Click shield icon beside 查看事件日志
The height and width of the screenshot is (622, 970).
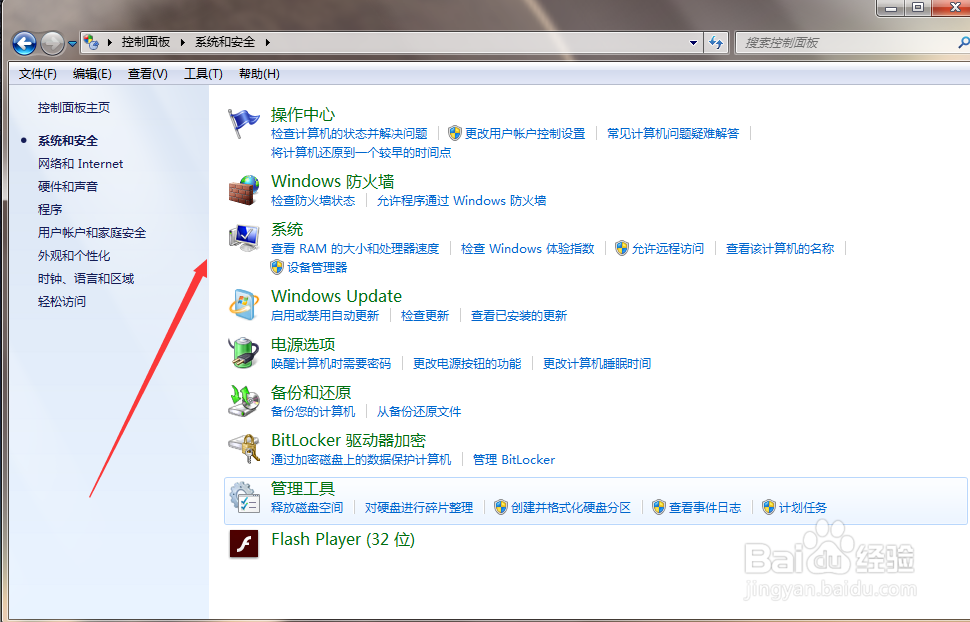[x=659, y=508]
